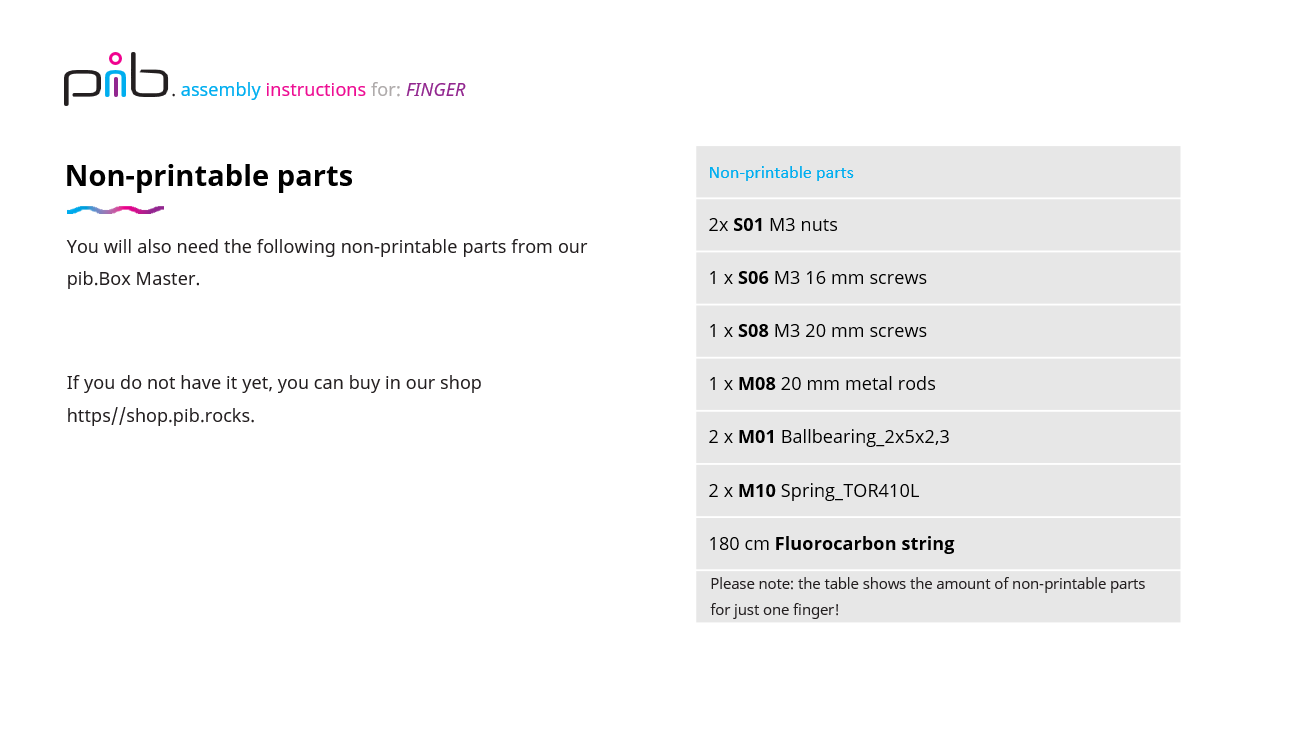Click the "If you do not have it yet" sentence
The height and width of the screenshot is (730, 1301).
click(x=274, y=383)
